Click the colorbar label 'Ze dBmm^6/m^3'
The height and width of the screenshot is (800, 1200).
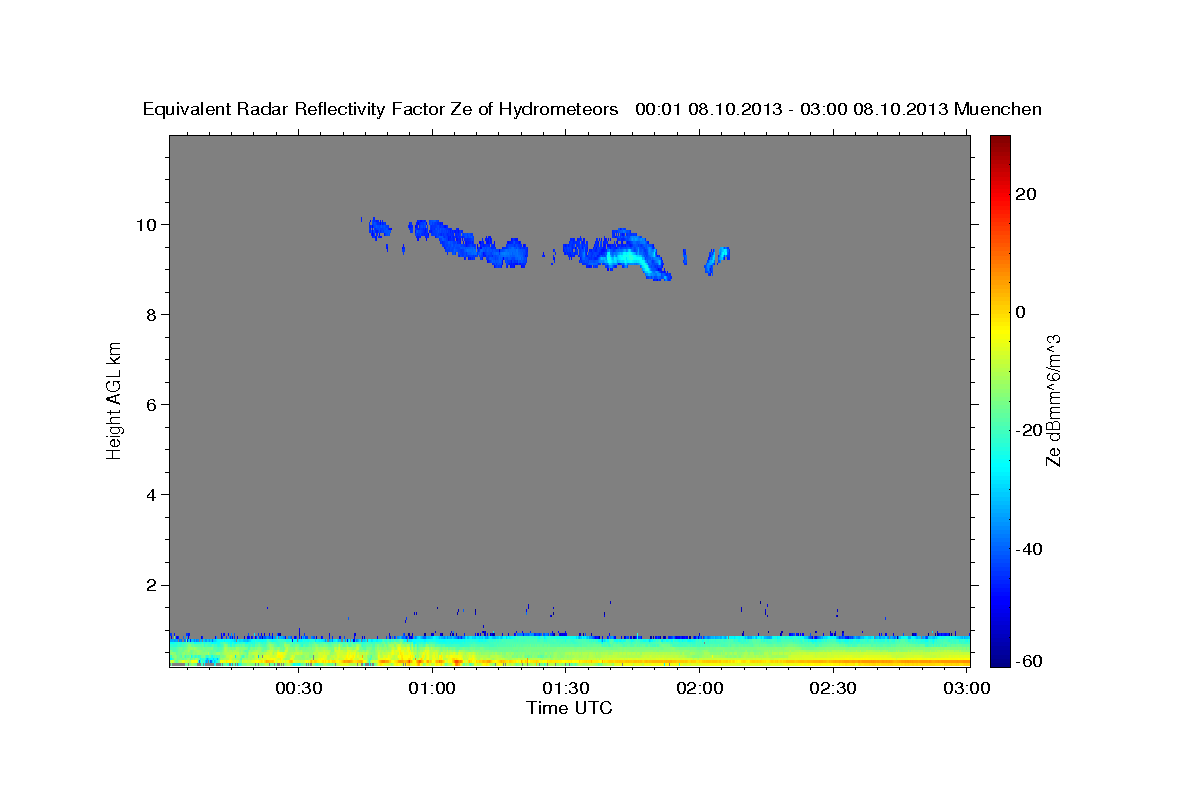tap(1052, 400)
